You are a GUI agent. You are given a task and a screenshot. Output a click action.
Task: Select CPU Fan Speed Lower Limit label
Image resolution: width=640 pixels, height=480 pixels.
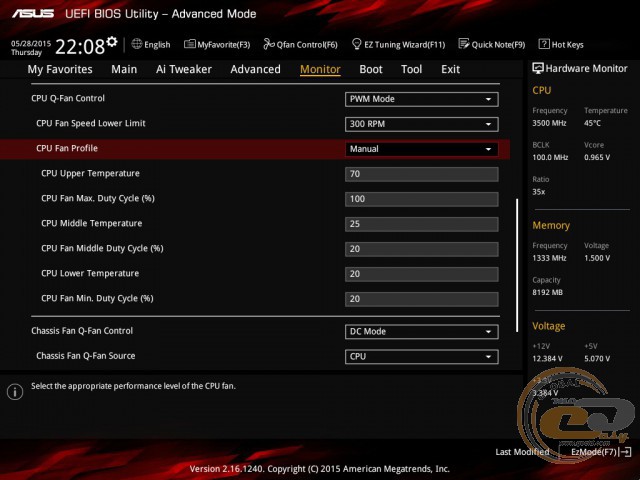pos(91,123)
